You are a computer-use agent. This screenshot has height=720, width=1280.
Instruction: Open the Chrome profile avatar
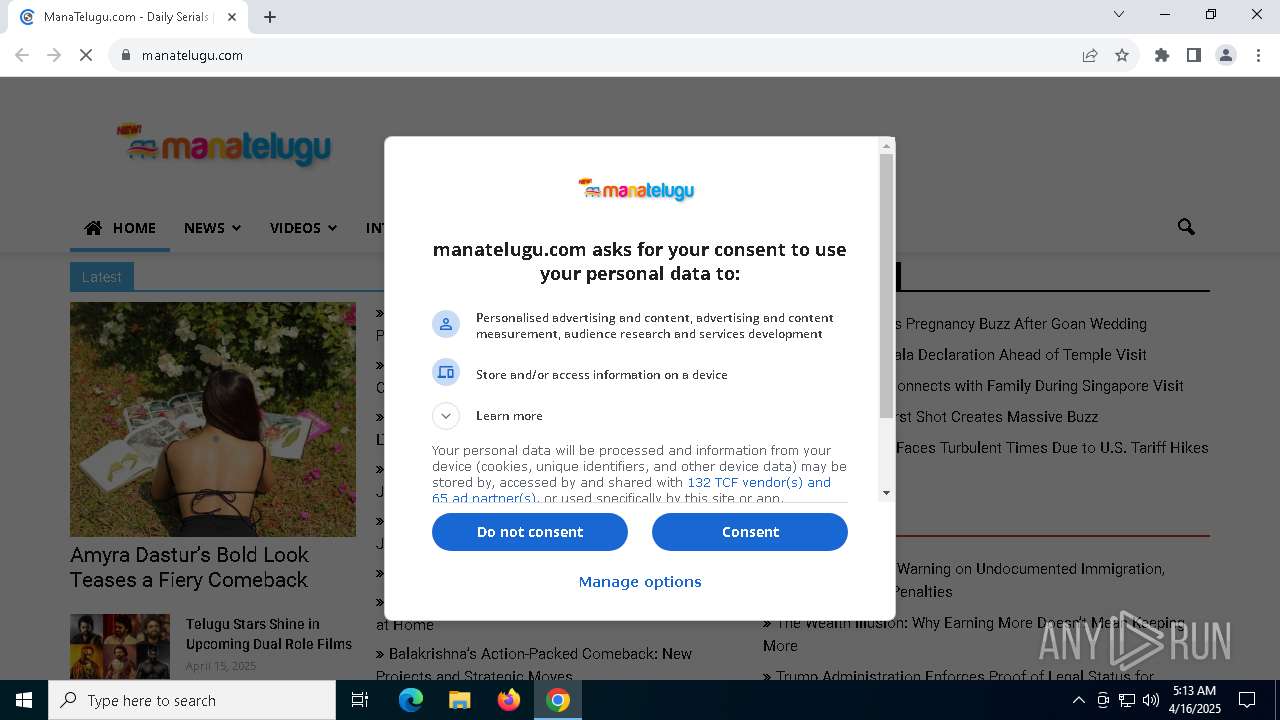(x=1226, y=55)
